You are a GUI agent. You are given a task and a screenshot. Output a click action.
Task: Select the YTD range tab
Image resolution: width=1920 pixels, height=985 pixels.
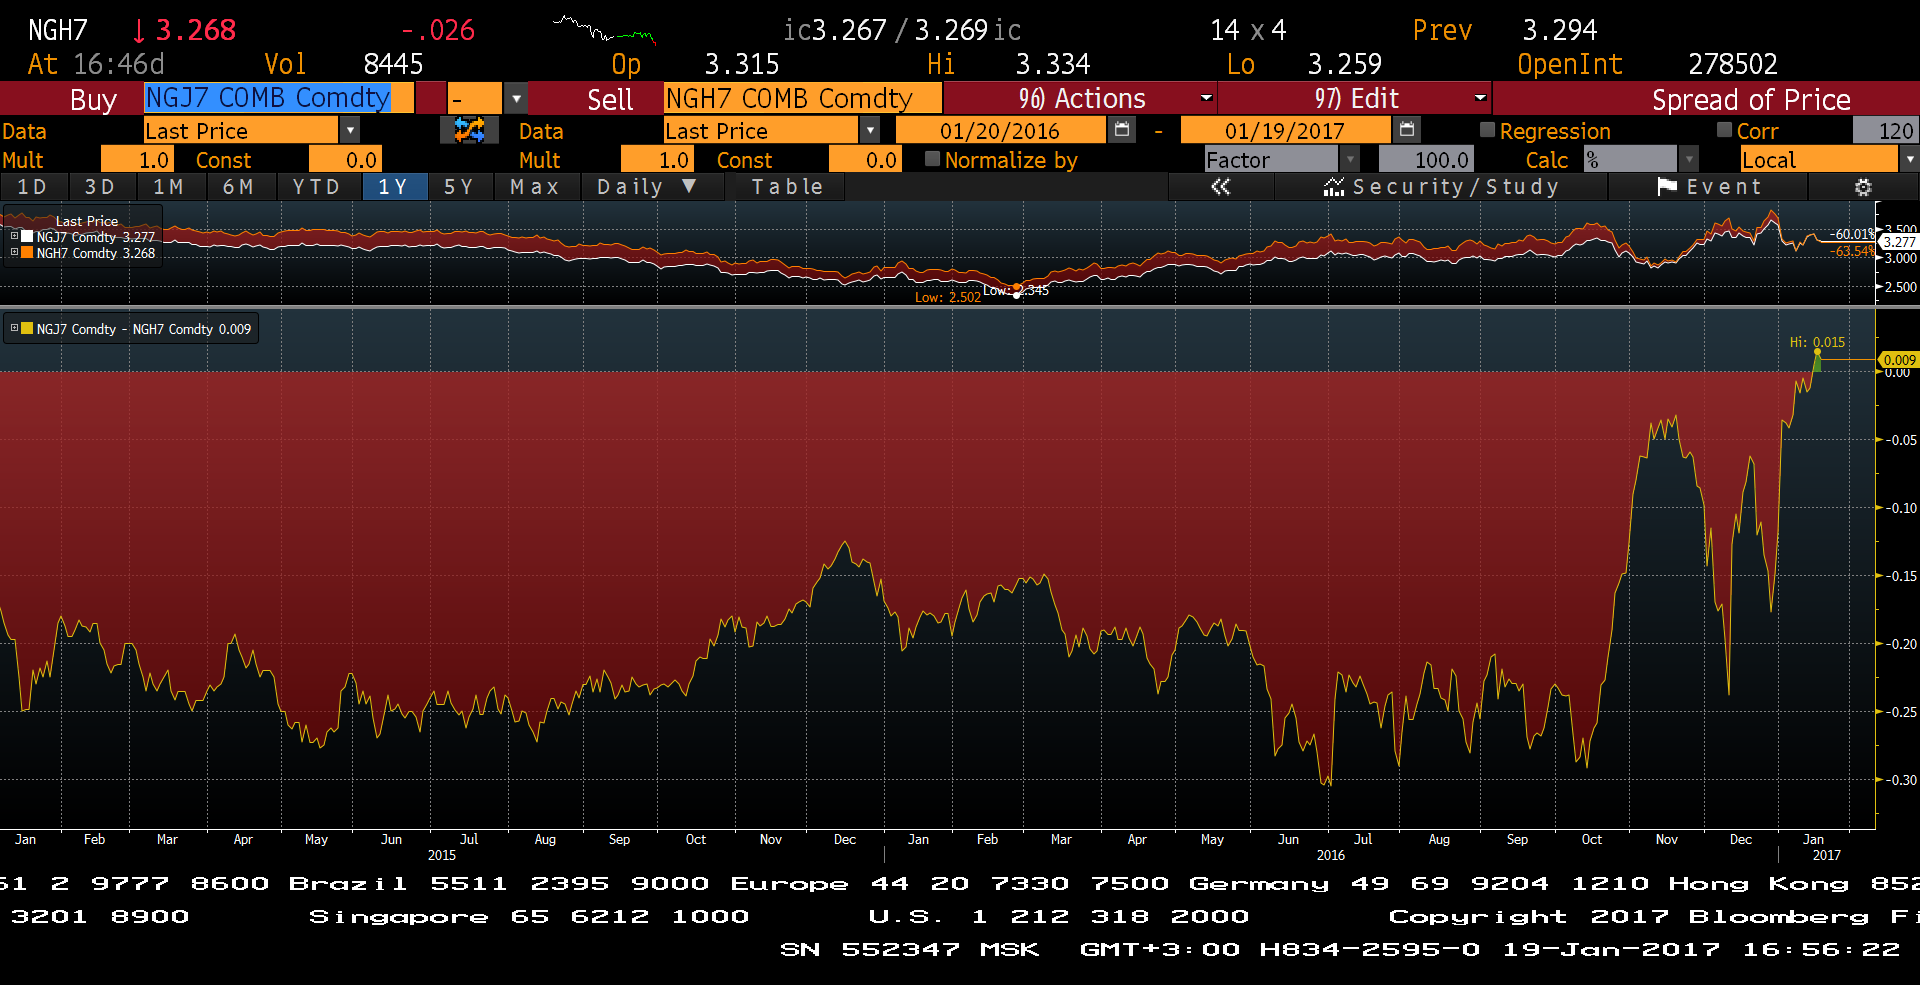pyautogui.click(x=317, y=187)
